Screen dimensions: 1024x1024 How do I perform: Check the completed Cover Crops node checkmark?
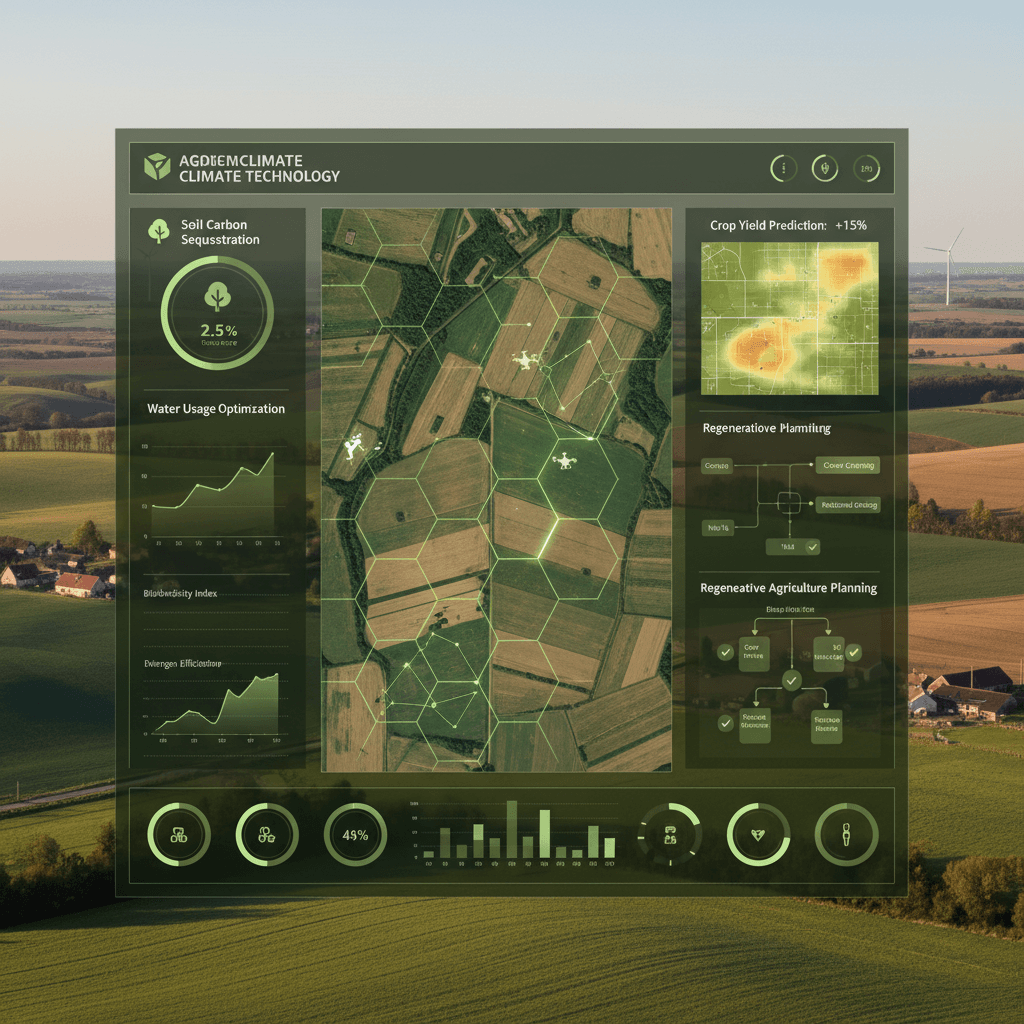[x=727, y=651]
